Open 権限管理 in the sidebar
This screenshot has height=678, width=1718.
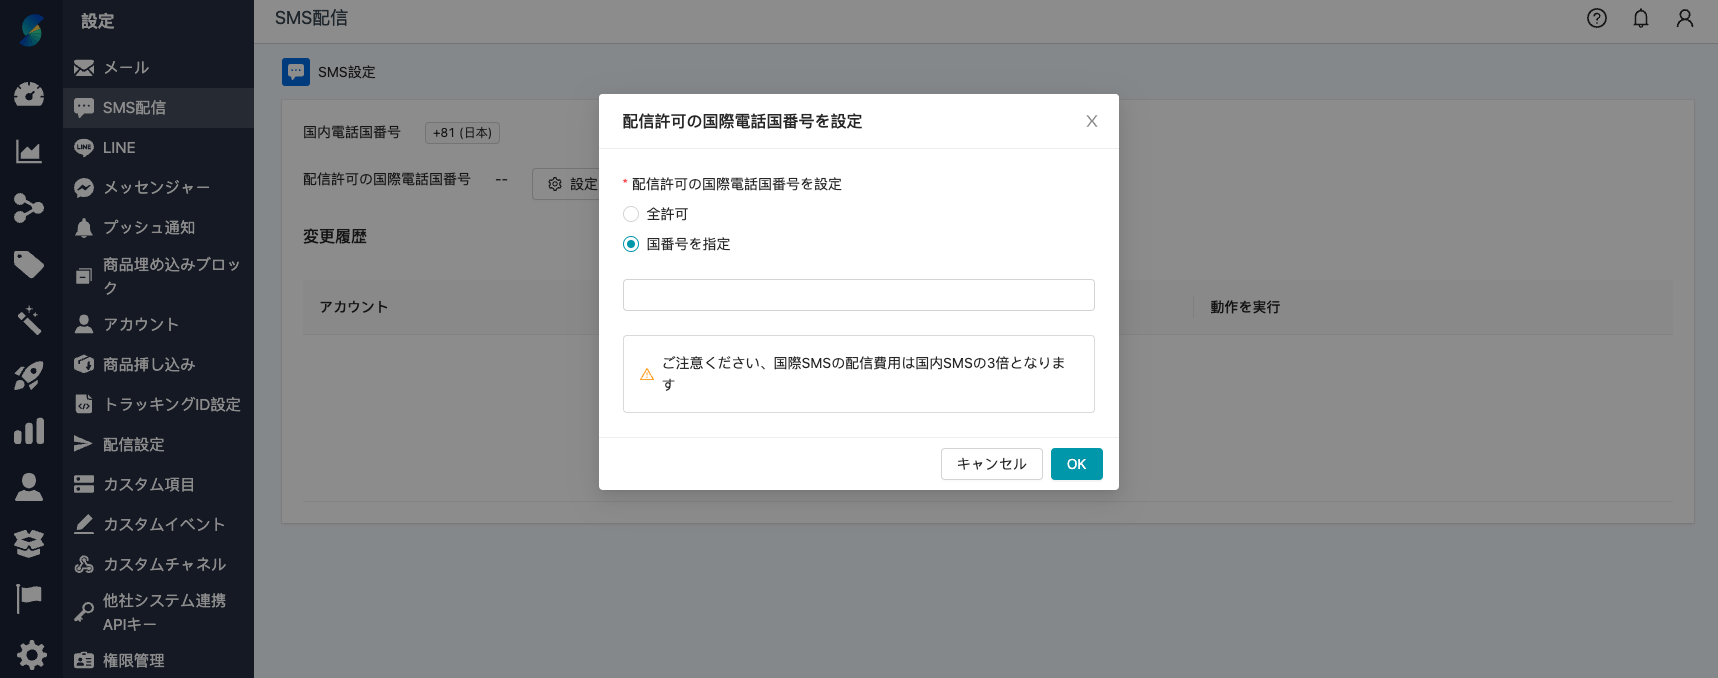click(x=133, y=661)
